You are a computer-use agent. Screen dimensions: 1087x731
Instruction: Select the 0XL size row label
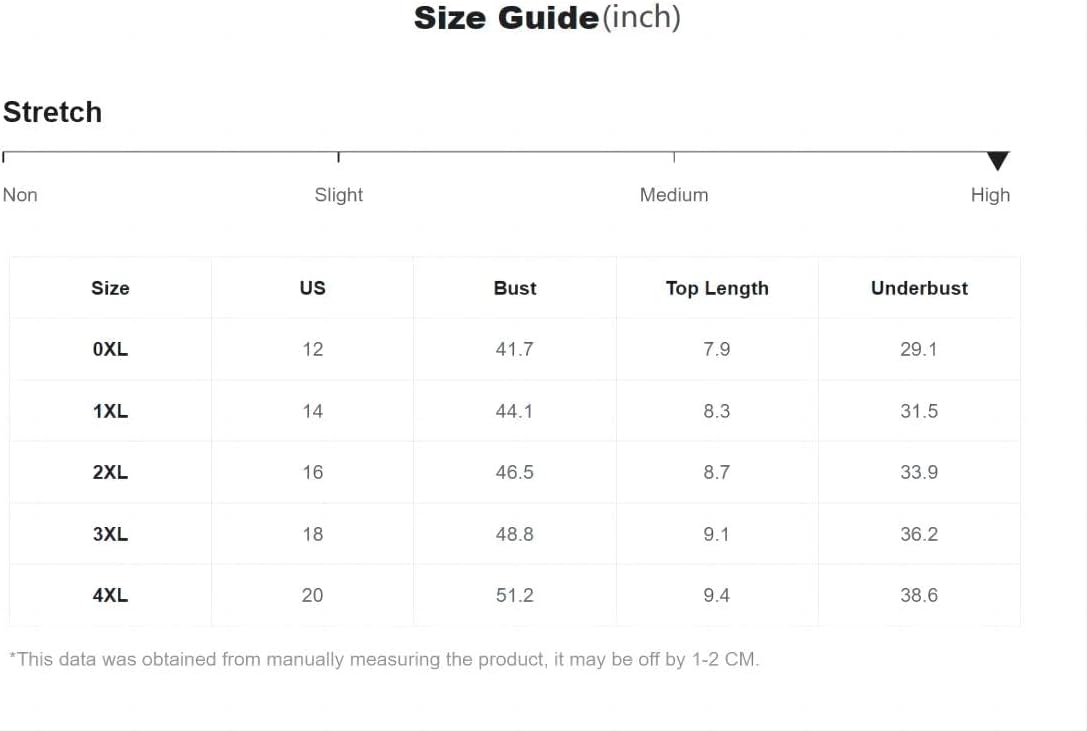[x=110, y=349]
